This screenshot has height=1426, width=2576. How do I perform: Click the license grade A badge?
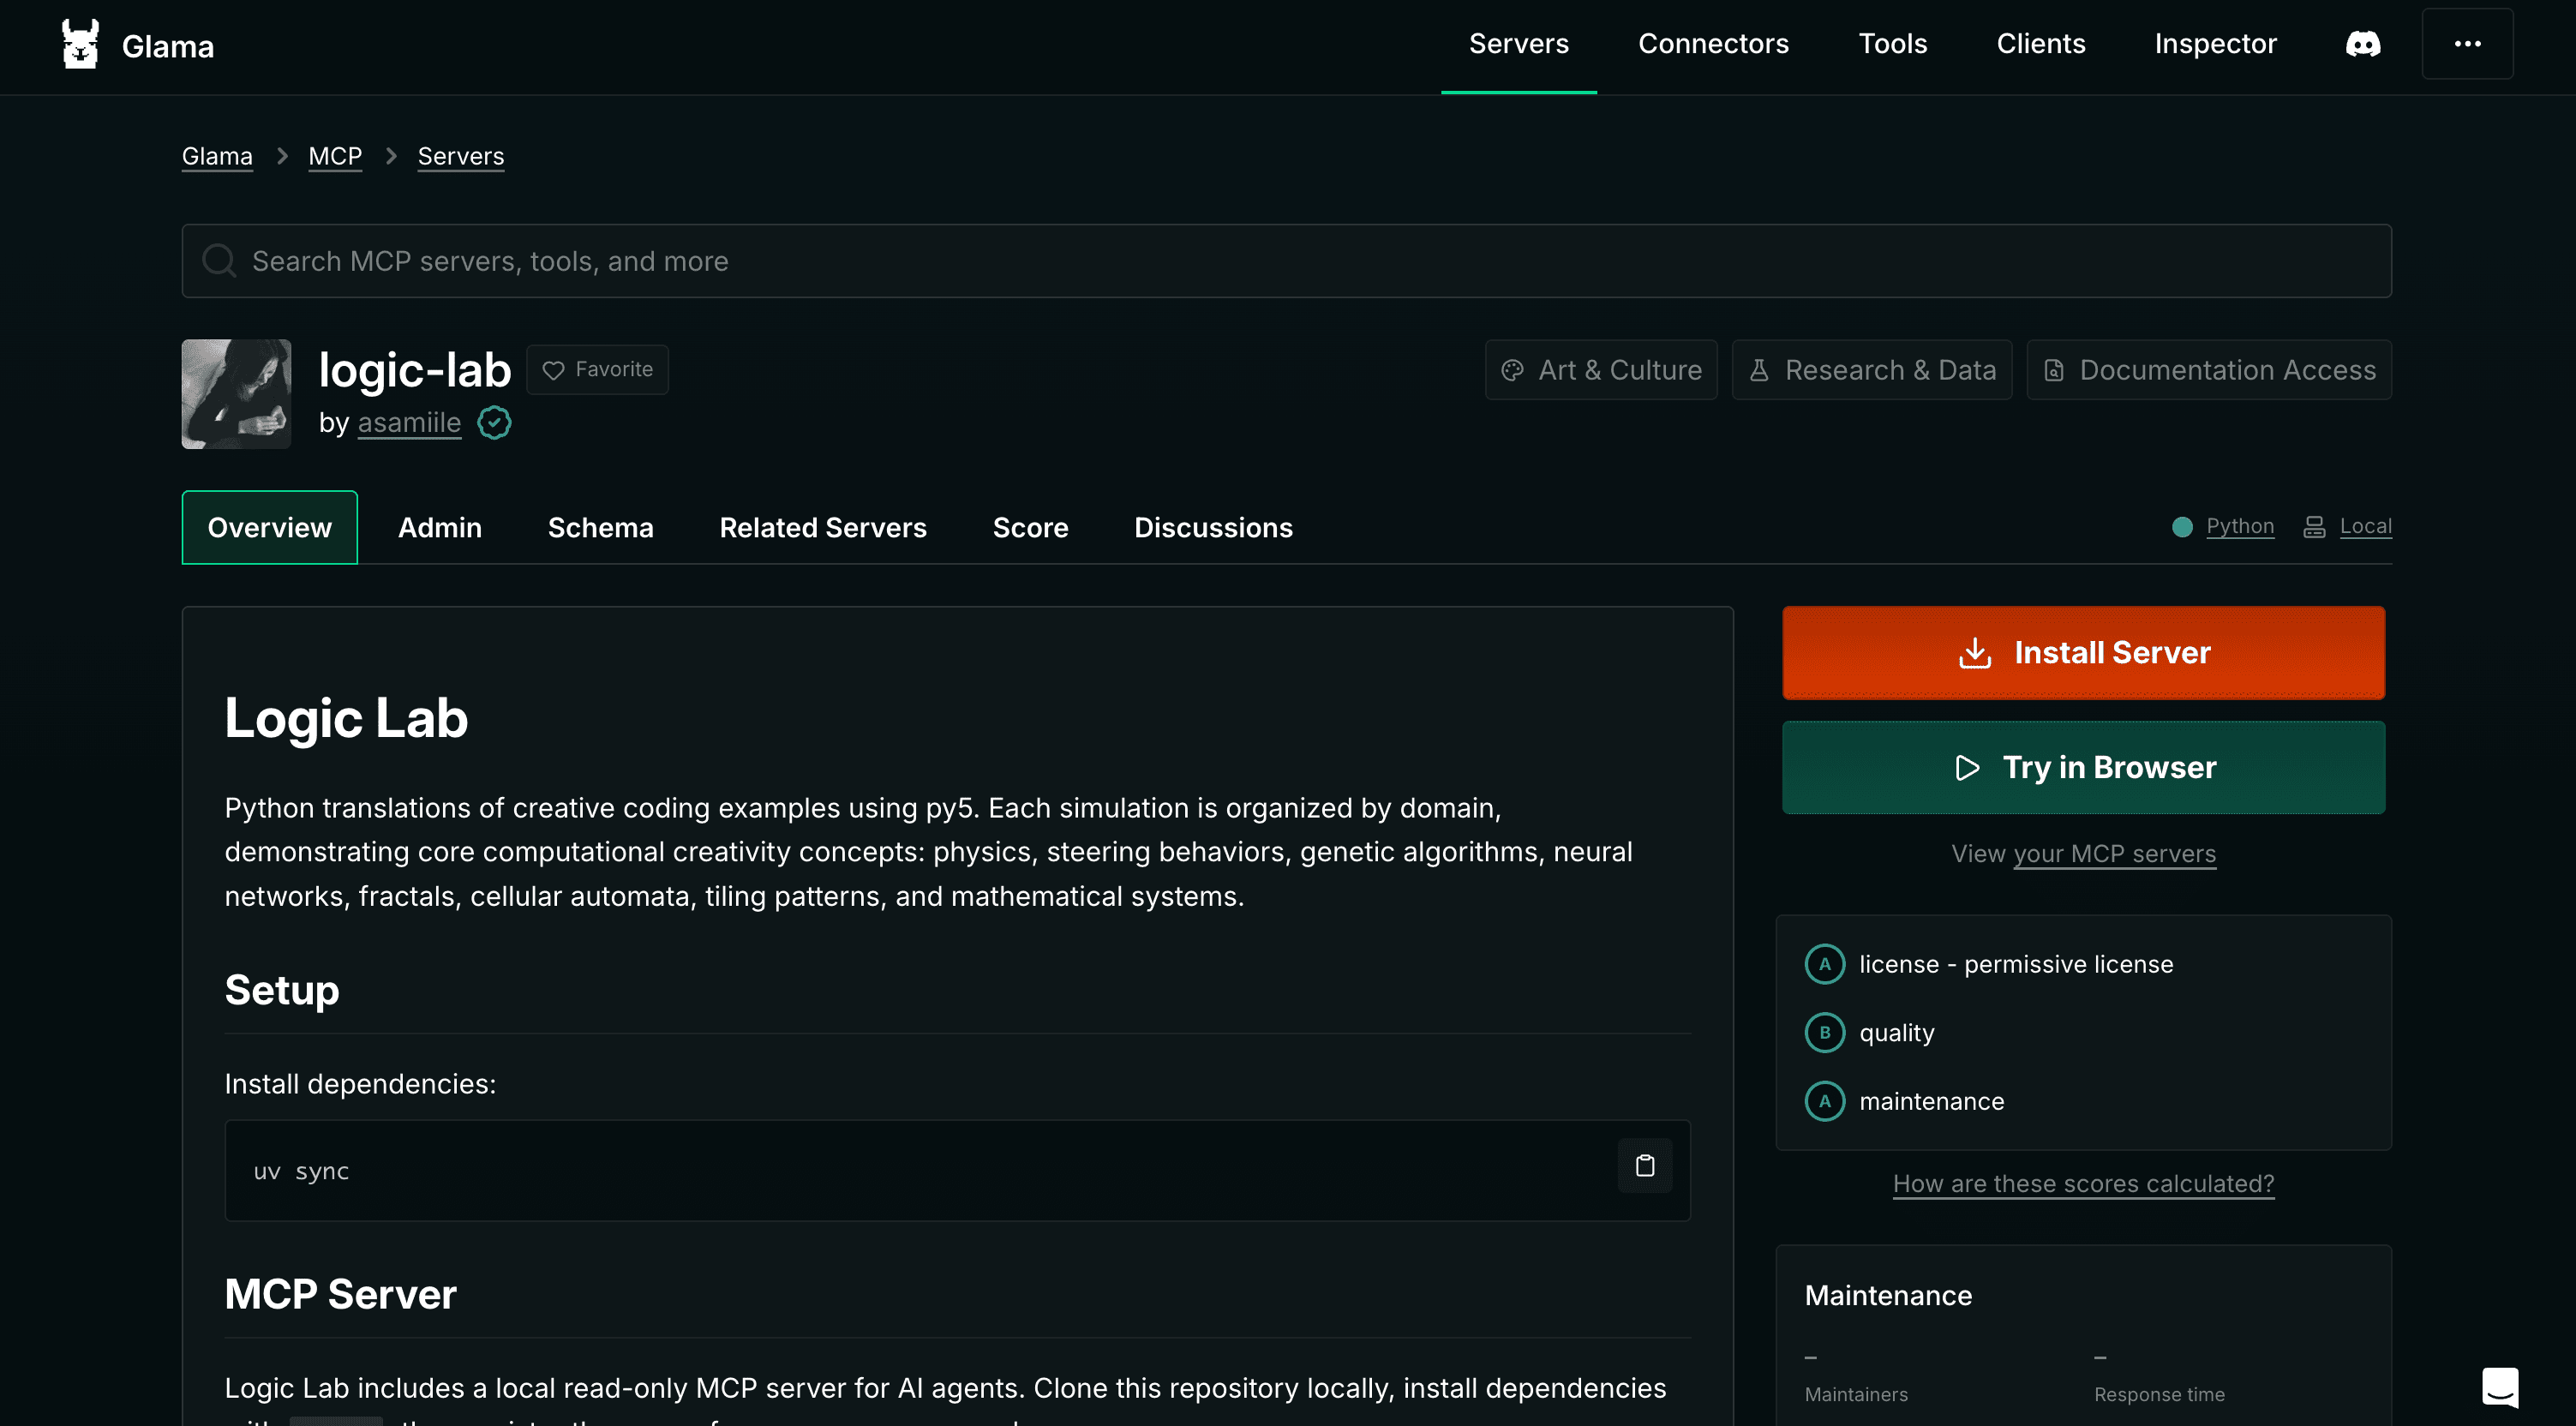[1825, 965]
